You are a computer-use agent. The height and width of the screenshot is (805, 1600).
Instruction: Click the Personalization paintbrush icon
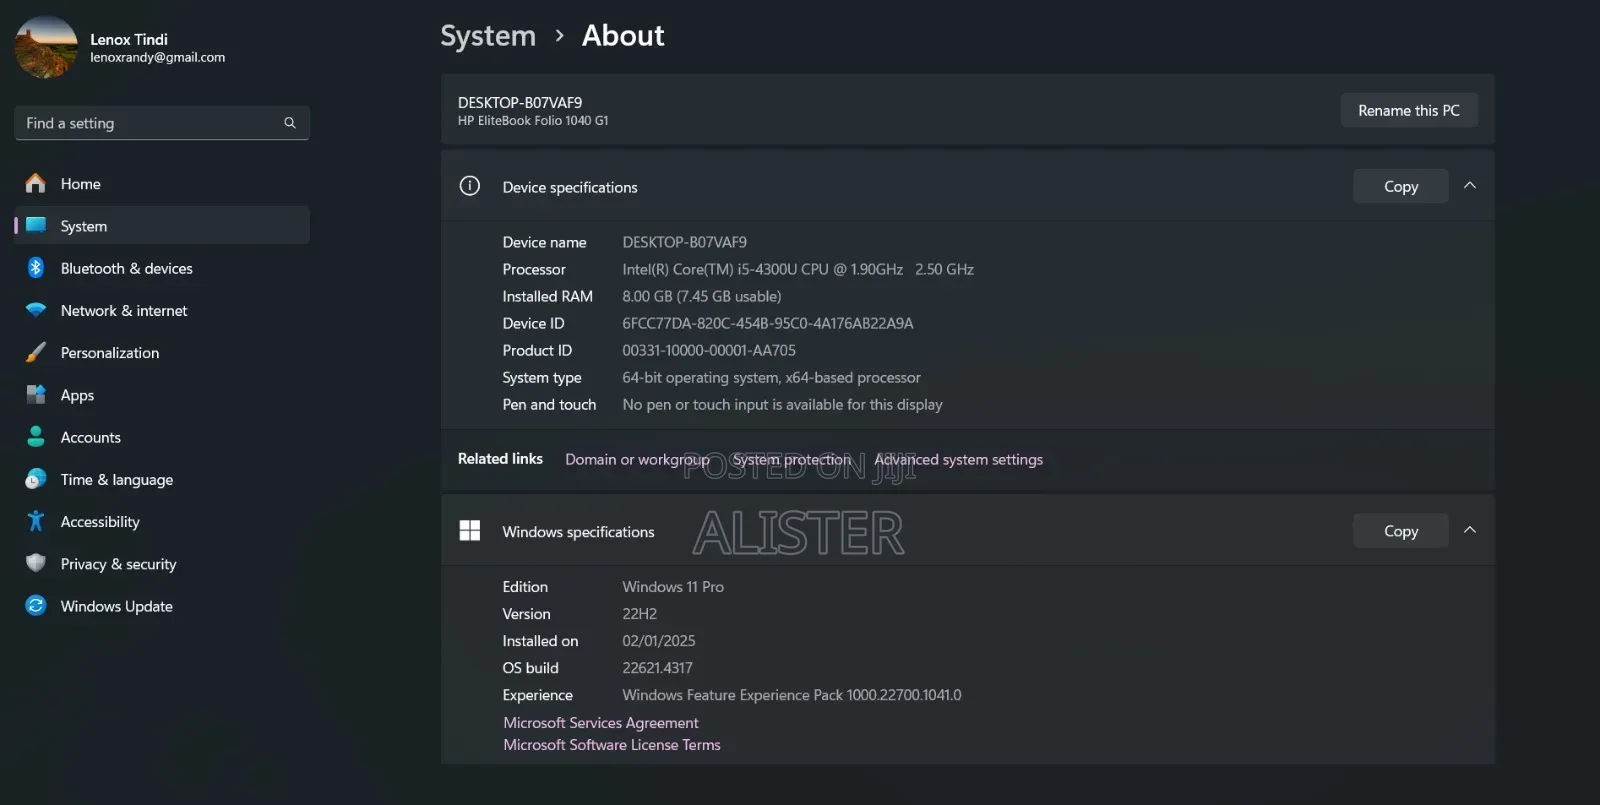(x=36, y=352)
